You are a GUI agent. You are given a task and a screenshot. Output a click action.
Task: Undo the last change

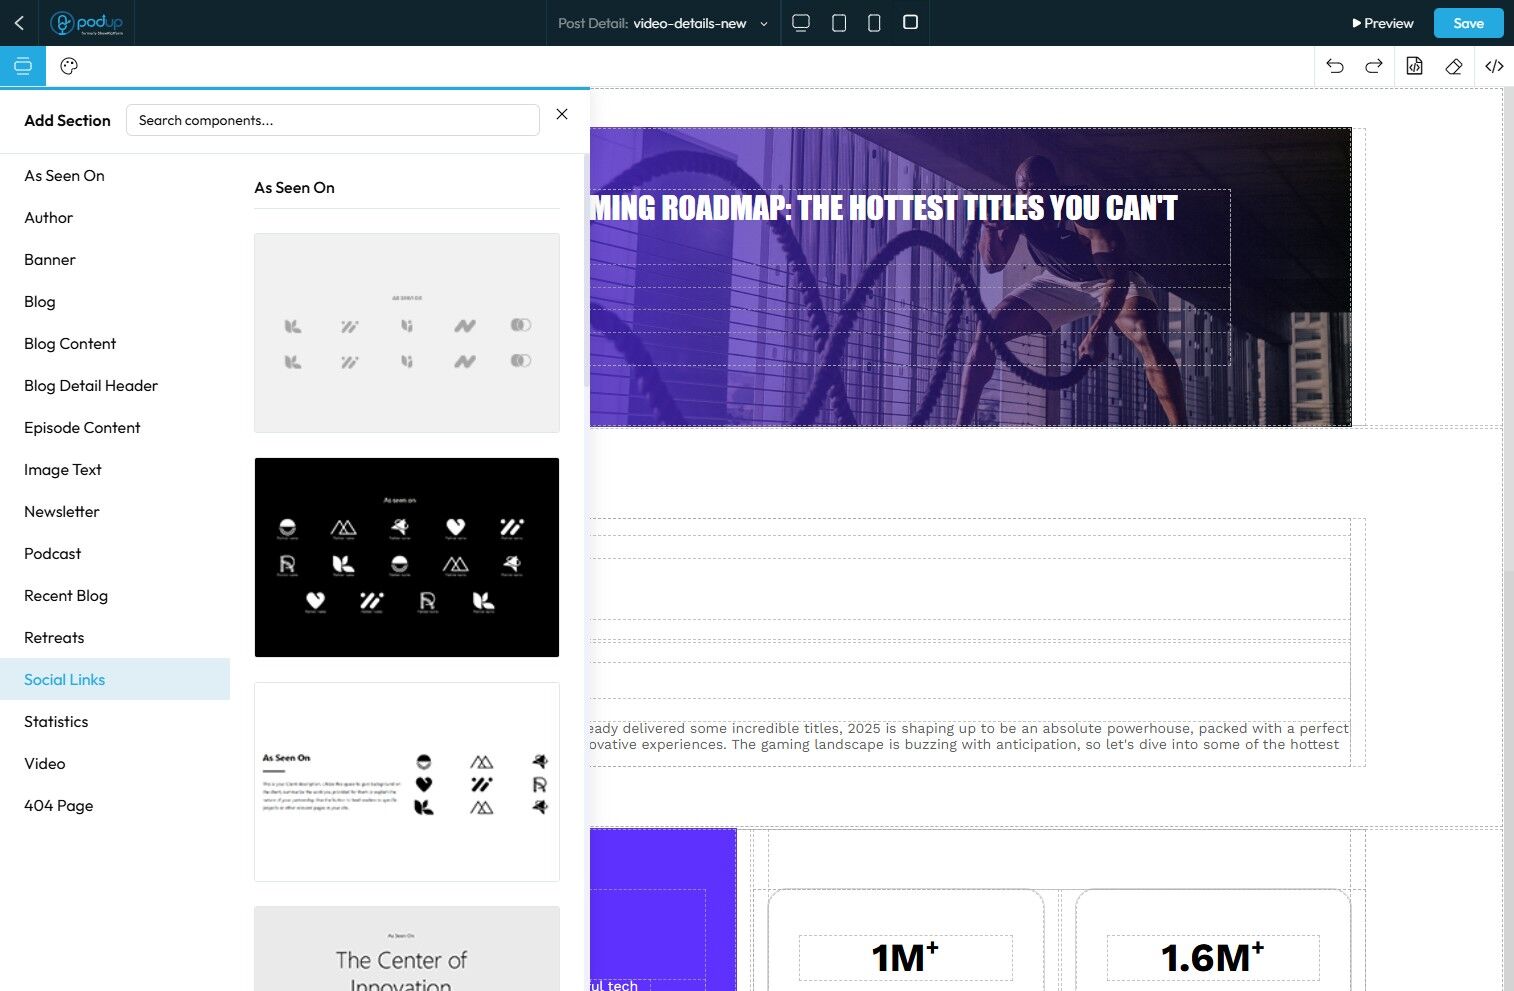[1335, 66]
